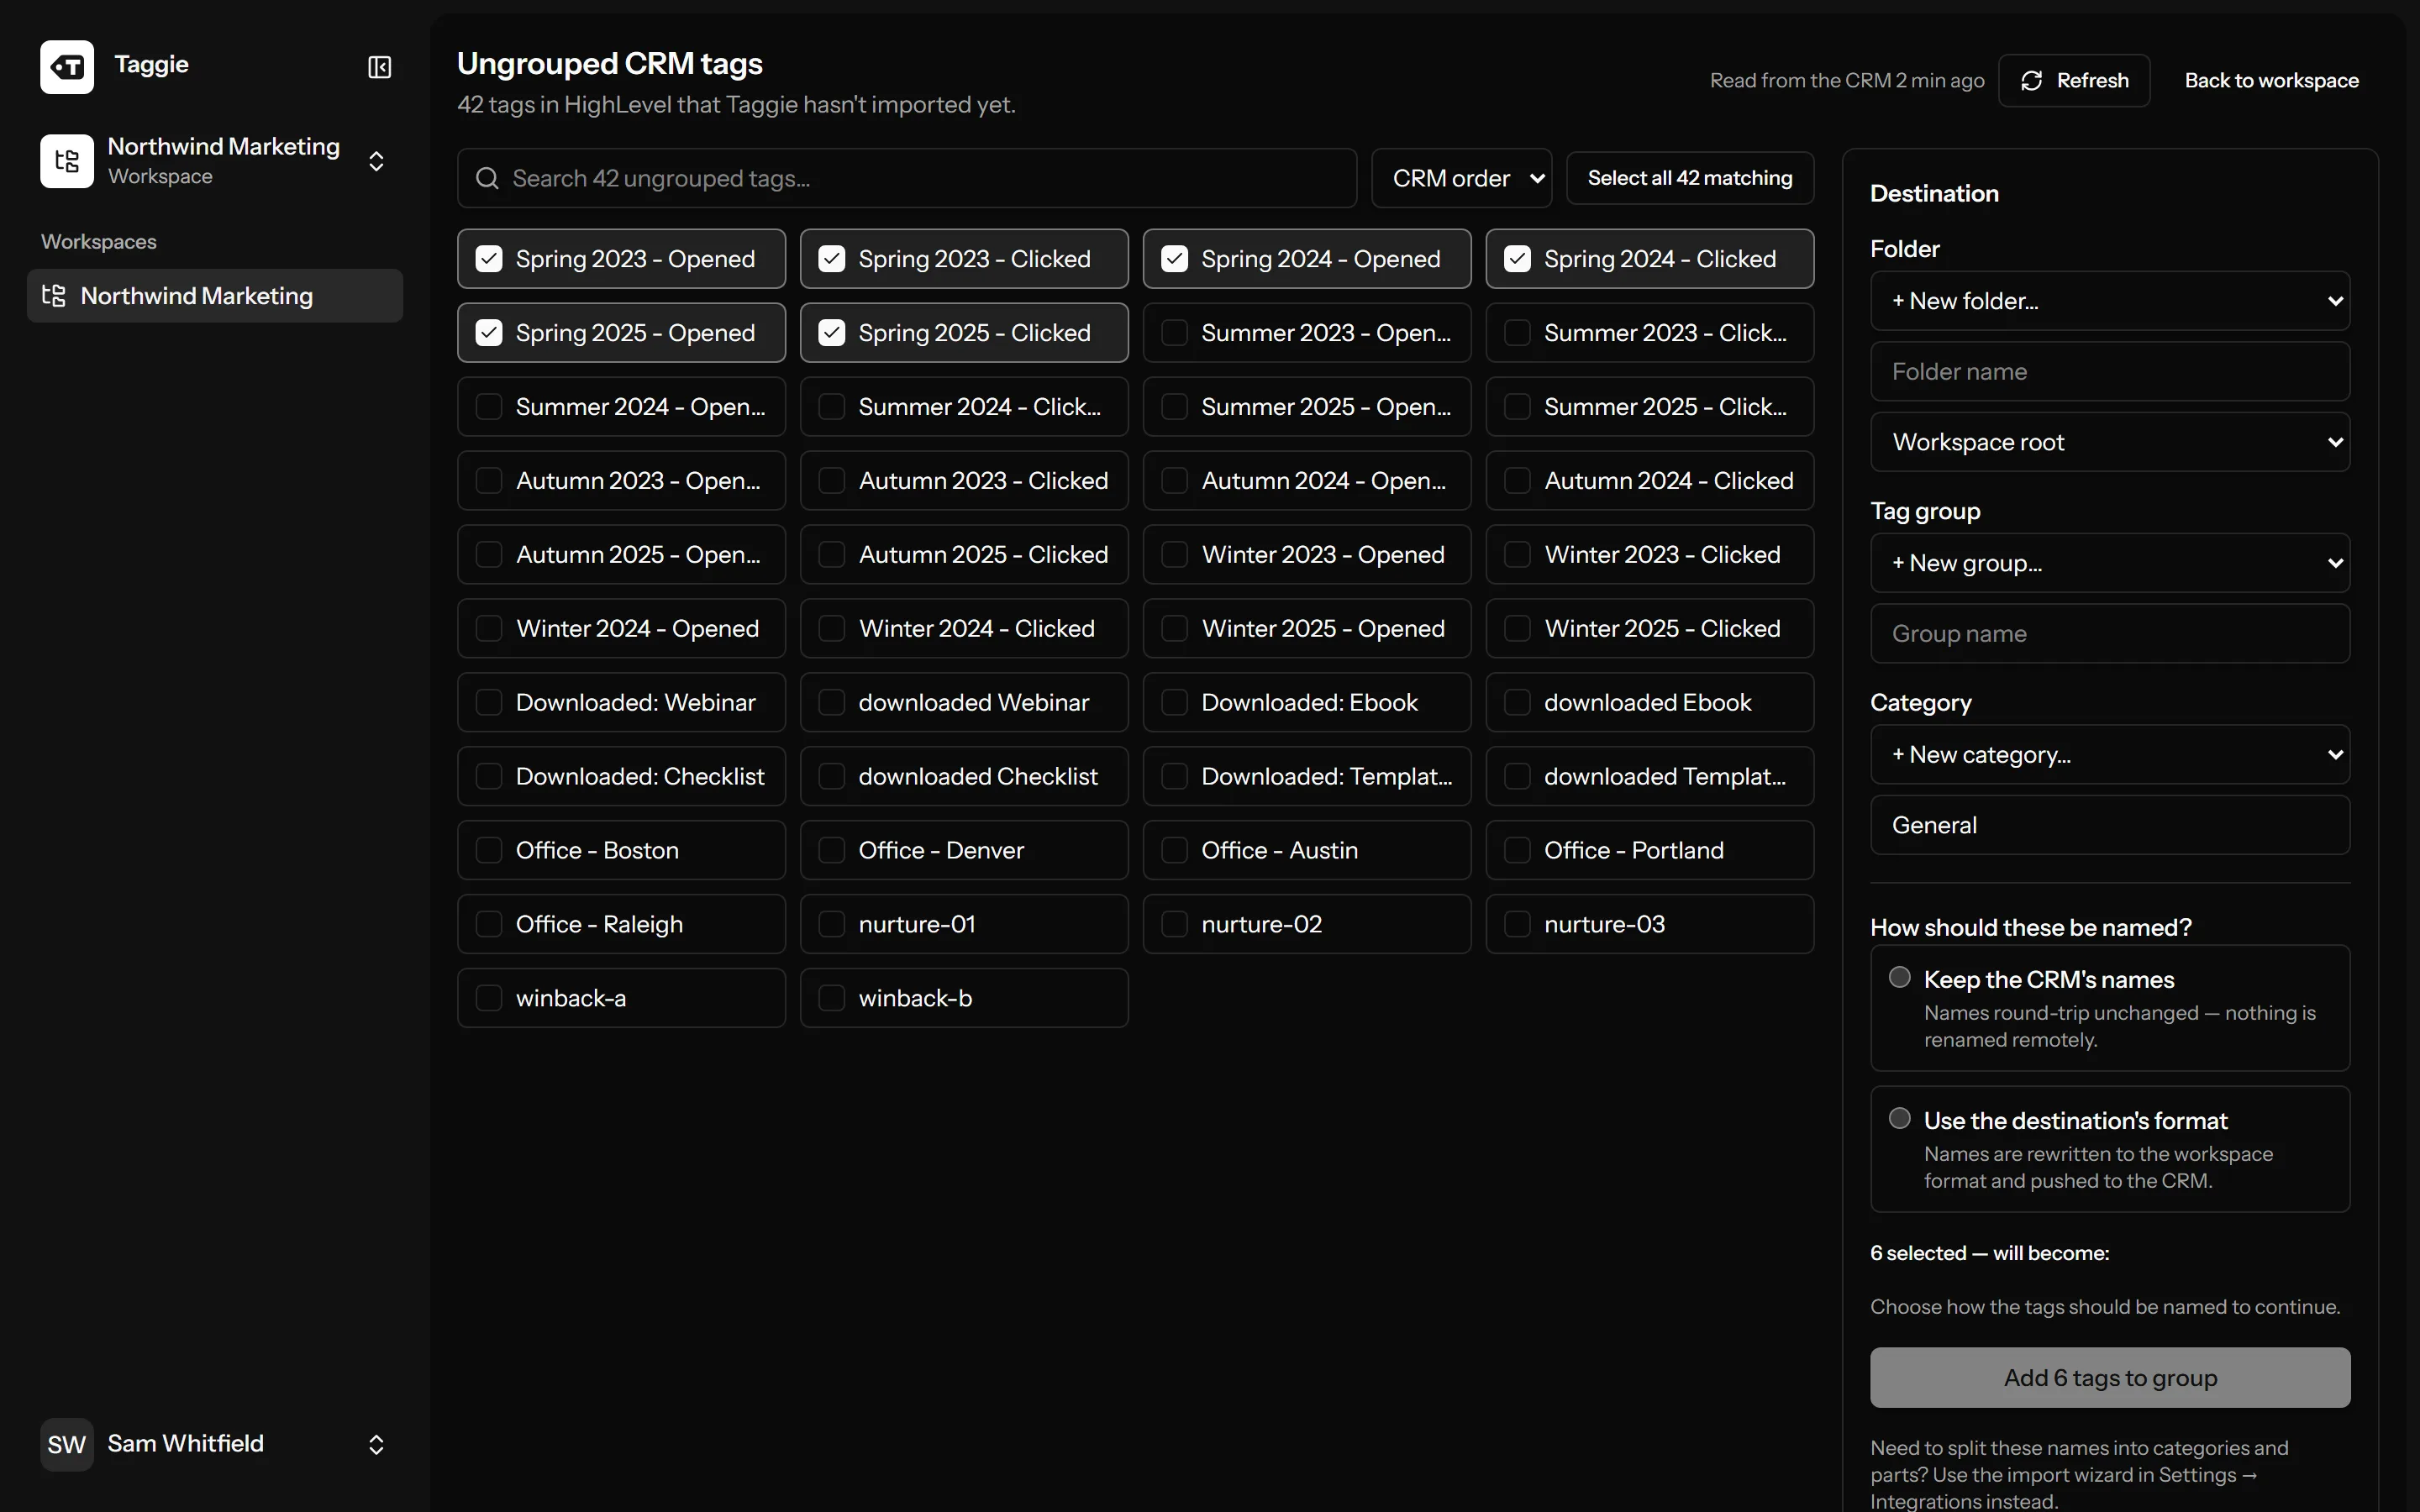
Task: Click the Group name input
Action: coord(2110,634)
